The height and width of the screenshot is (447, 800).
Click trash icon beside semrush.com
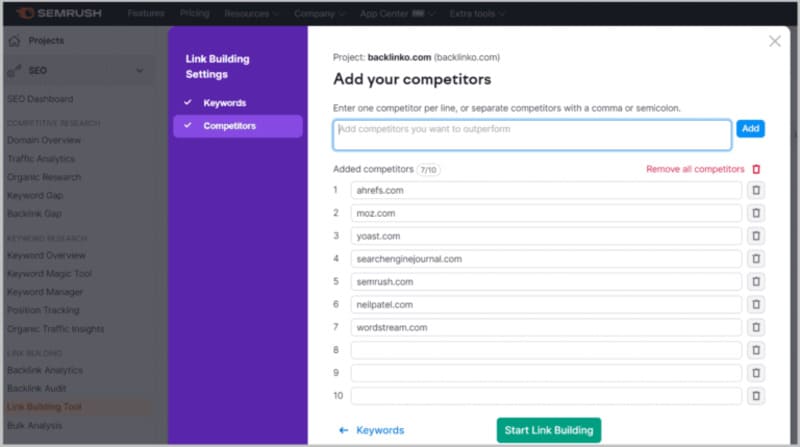point(756,282)
